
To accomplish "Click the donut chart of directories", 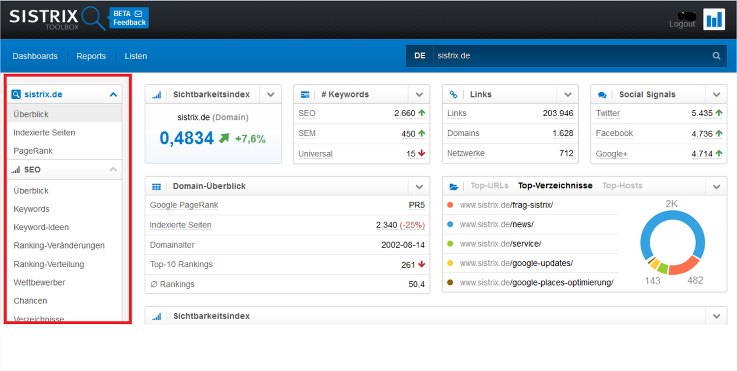I will (673, 243).
